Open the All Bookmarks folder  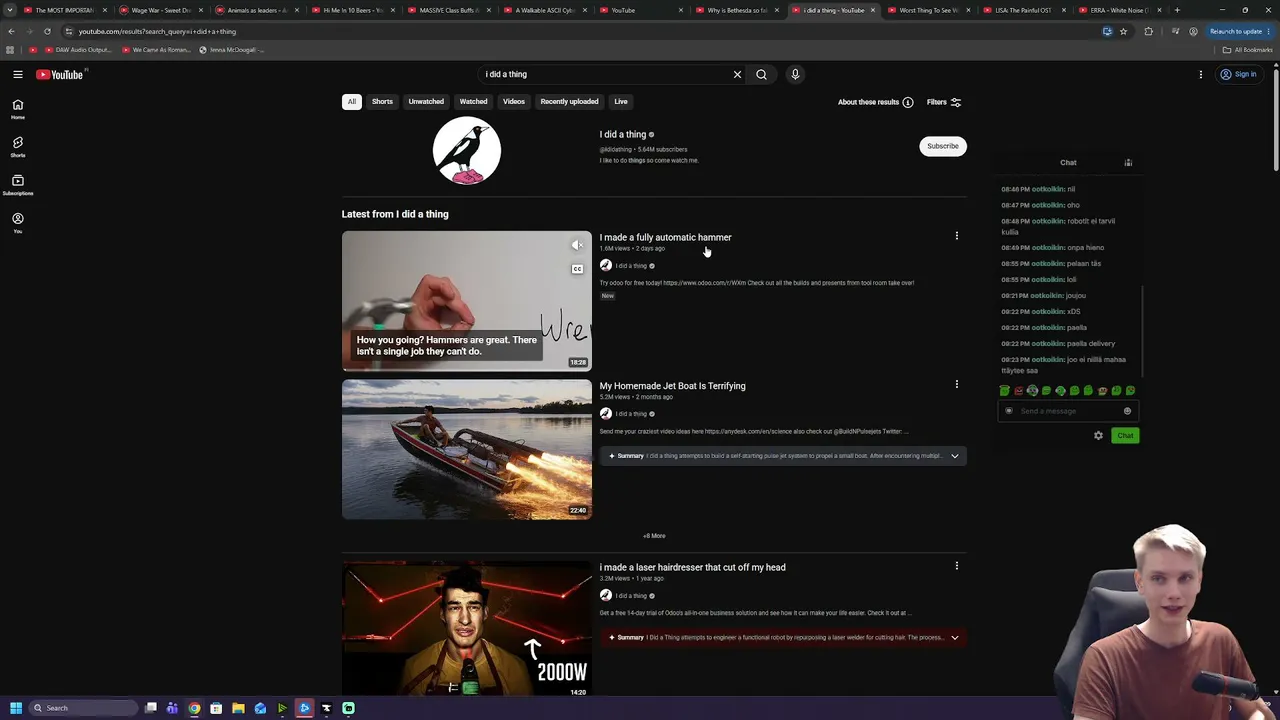click(x=1247, y=50)
